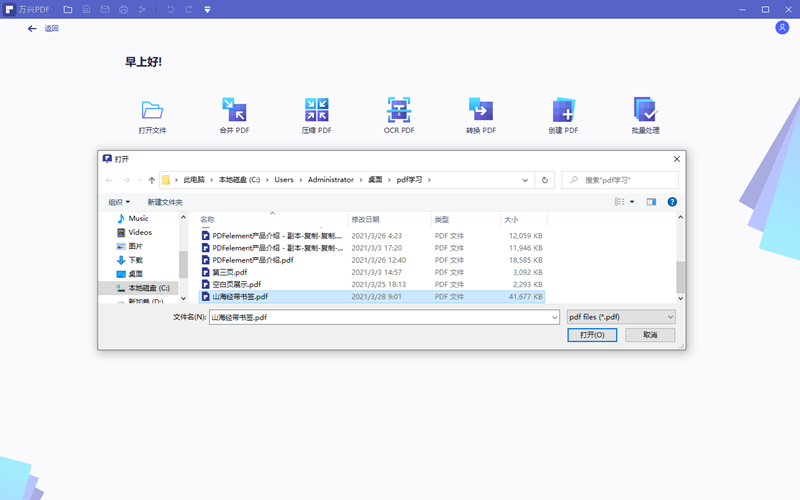The width and height of the screenshot is (800, 500).
Task: Click the 返回 (back) link
Action: [45, 28]
